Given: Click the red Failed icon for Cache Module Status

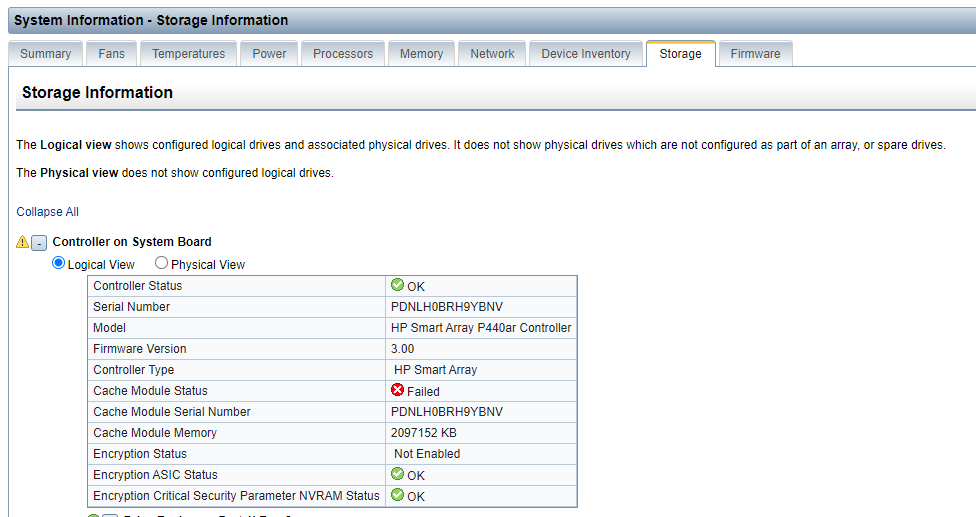Looking at the screenshot, I should [x=397, y=391].
